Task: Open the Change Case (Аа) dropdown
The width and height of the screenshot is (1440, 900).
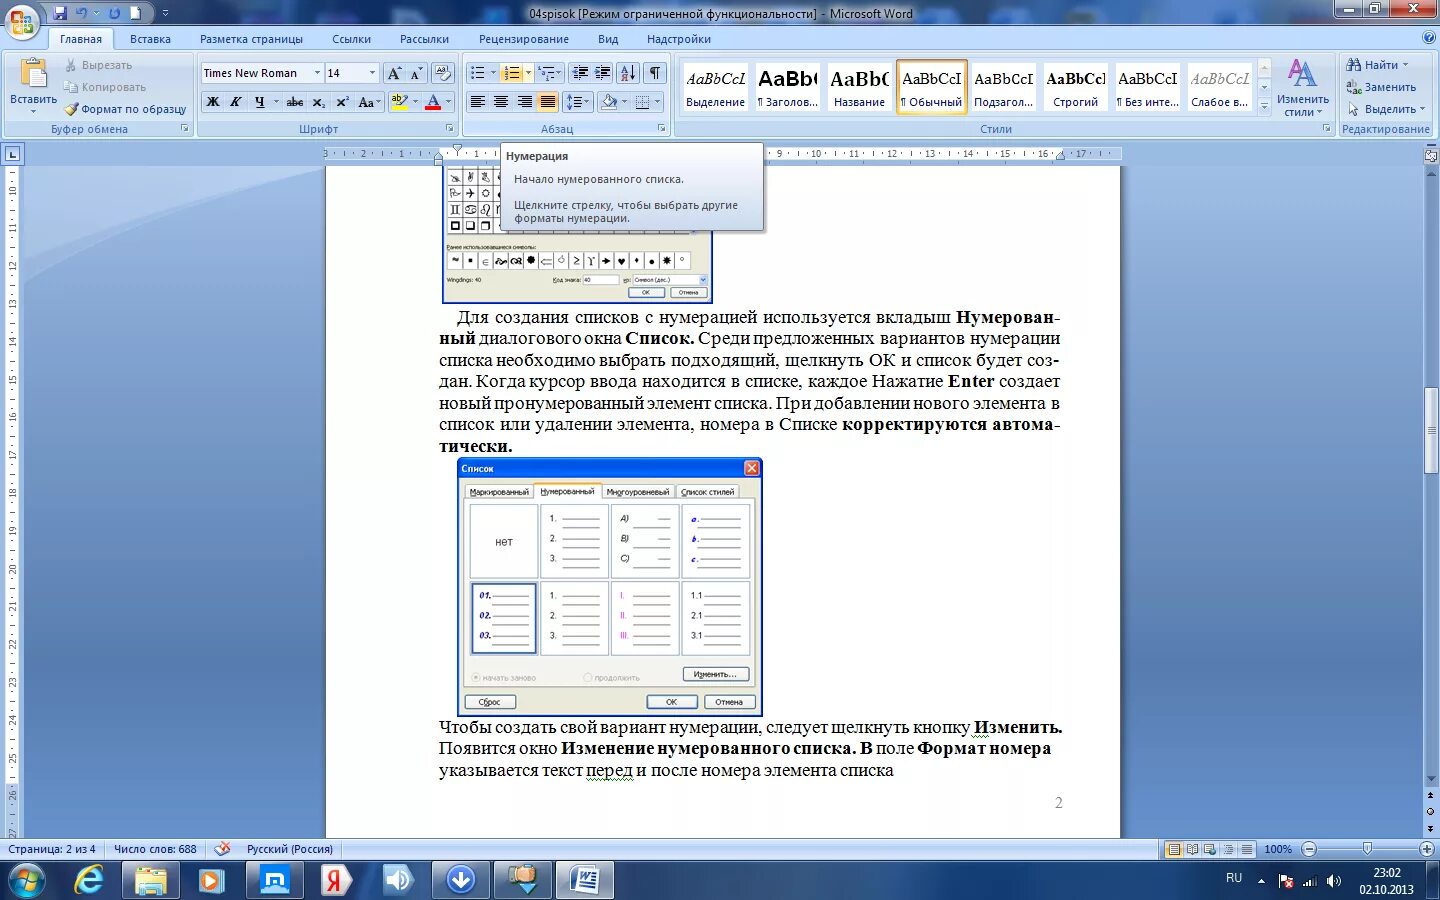Action: tap(369, 102)
